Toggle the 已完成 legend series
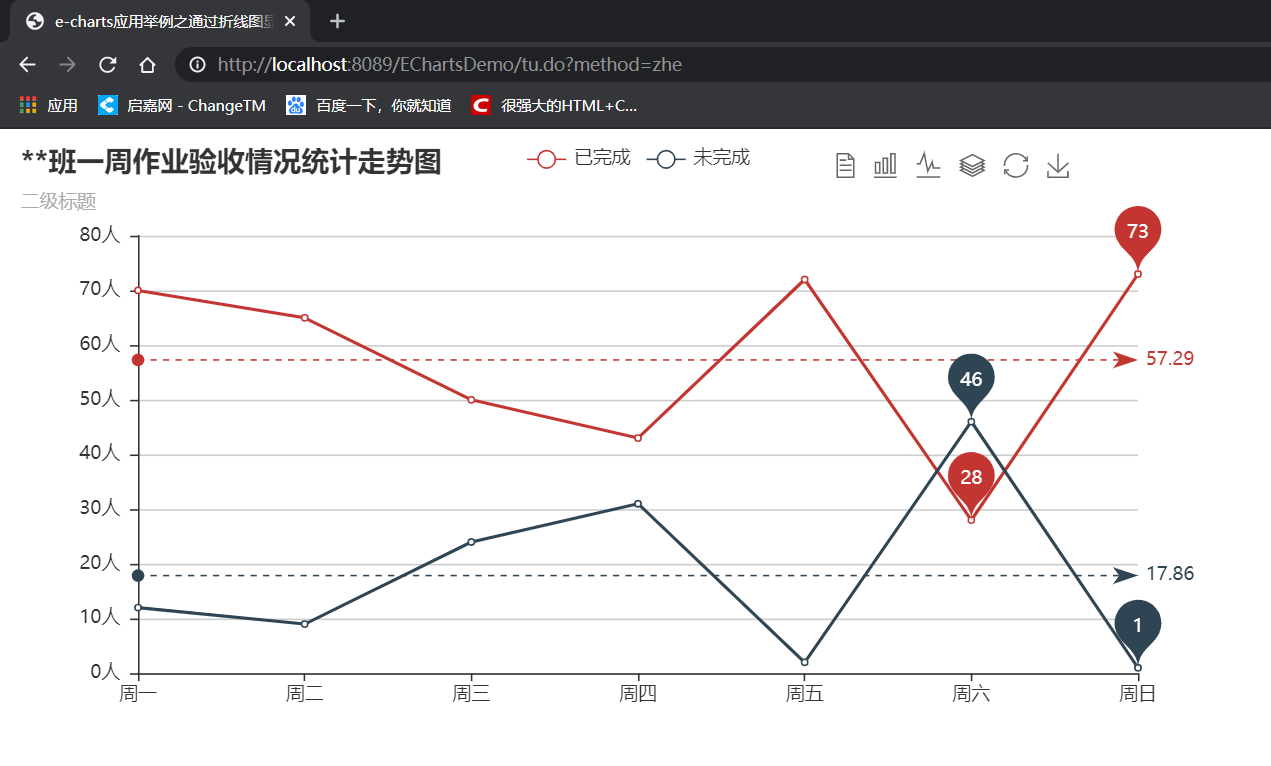The width and height of the screenshot is (1271, 766). 579,158
